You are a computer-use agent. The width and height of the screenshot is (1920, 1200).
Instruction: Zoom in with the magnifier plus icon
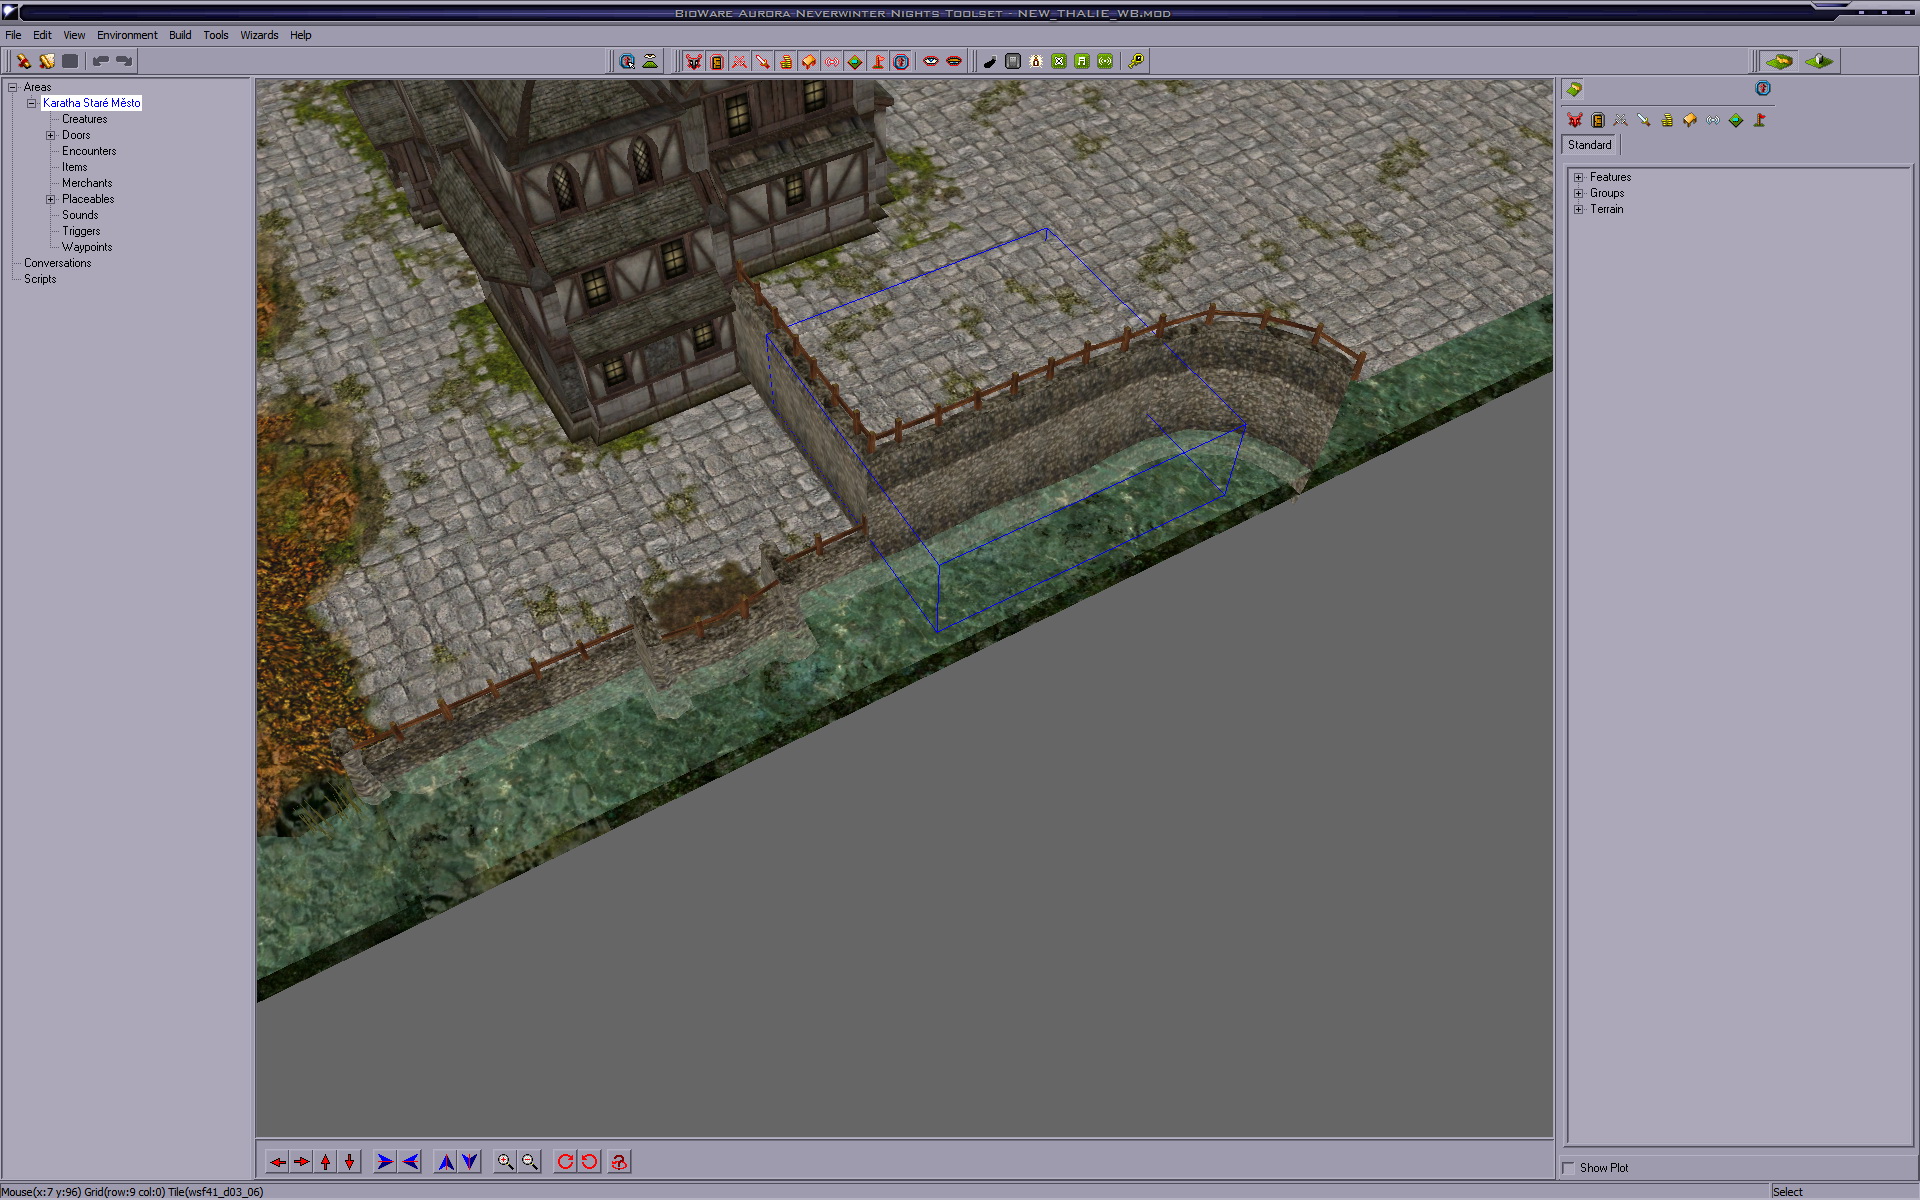click(506, 1162)
